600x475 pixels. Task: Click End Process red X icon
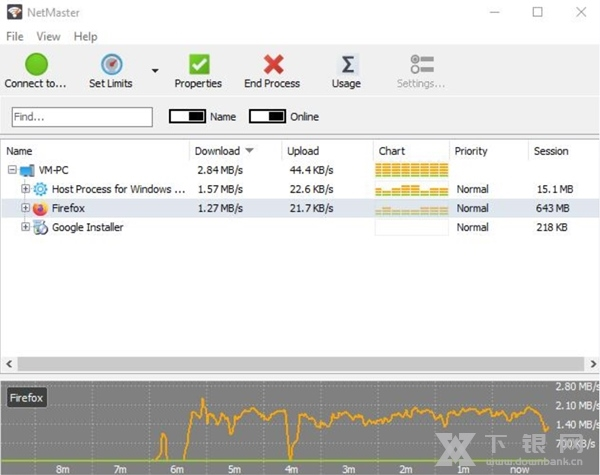(x=273, y=64)
